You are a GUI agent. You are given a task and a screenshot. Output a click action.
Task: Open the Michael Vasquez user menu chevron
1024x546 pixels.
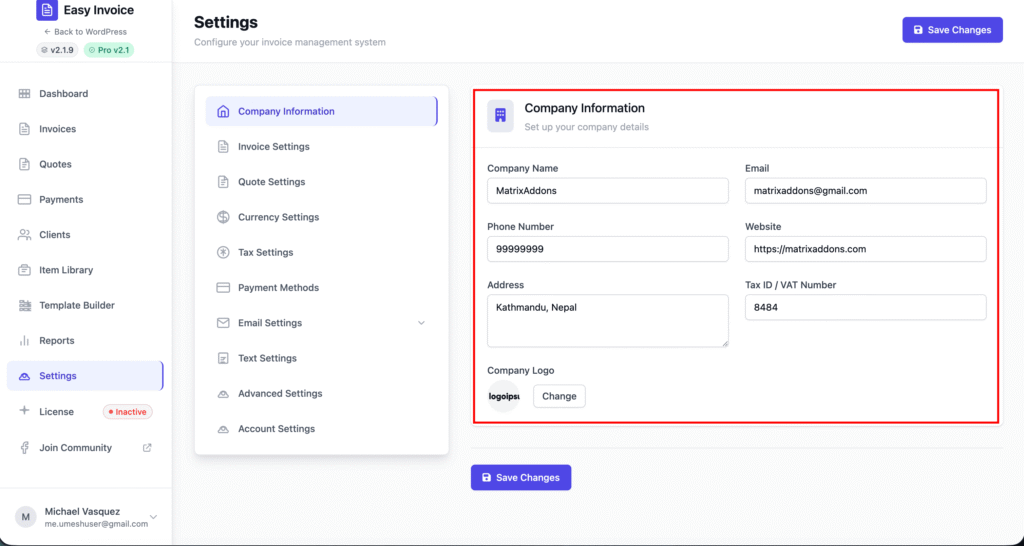click(153, 517)
